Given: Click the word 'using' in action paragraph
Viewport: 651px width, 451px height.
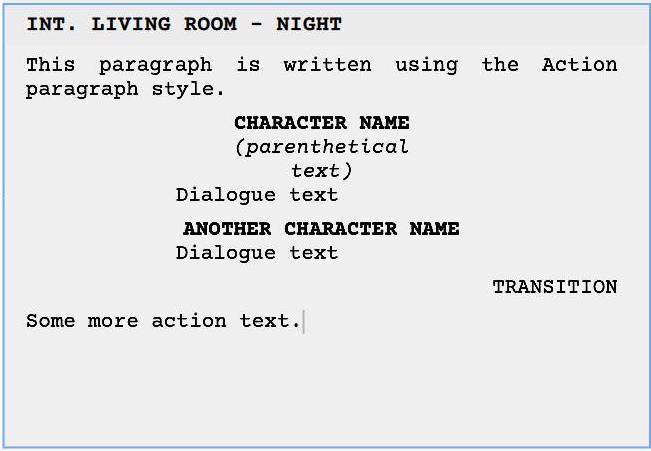Looking at the screenshot, I should (427, 66).
